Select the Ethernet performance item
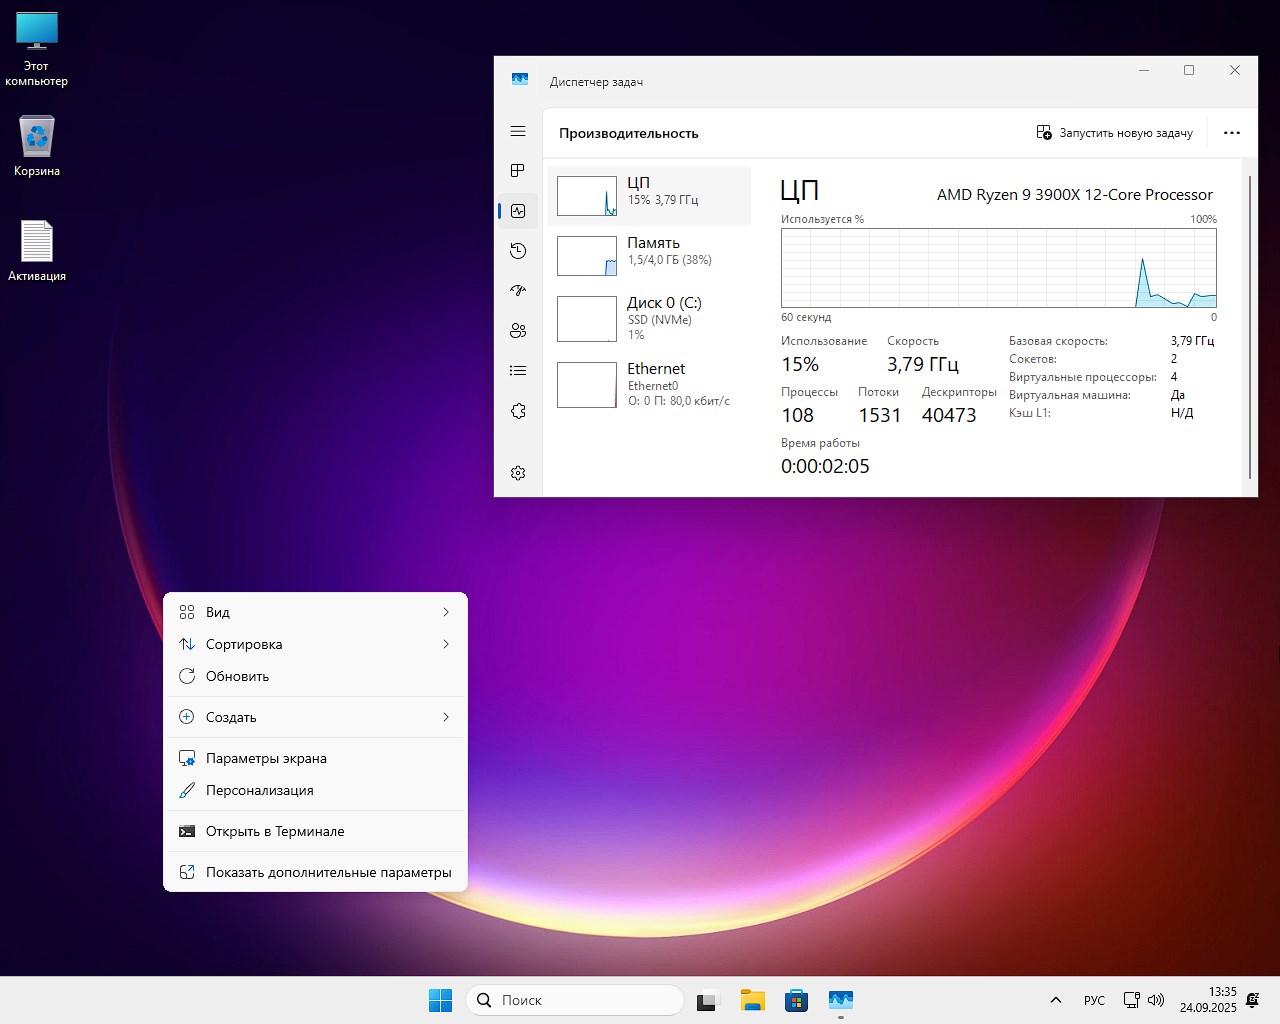Image resolution: width=1280 pixels, height=1024 pixels. coord(649,384)
